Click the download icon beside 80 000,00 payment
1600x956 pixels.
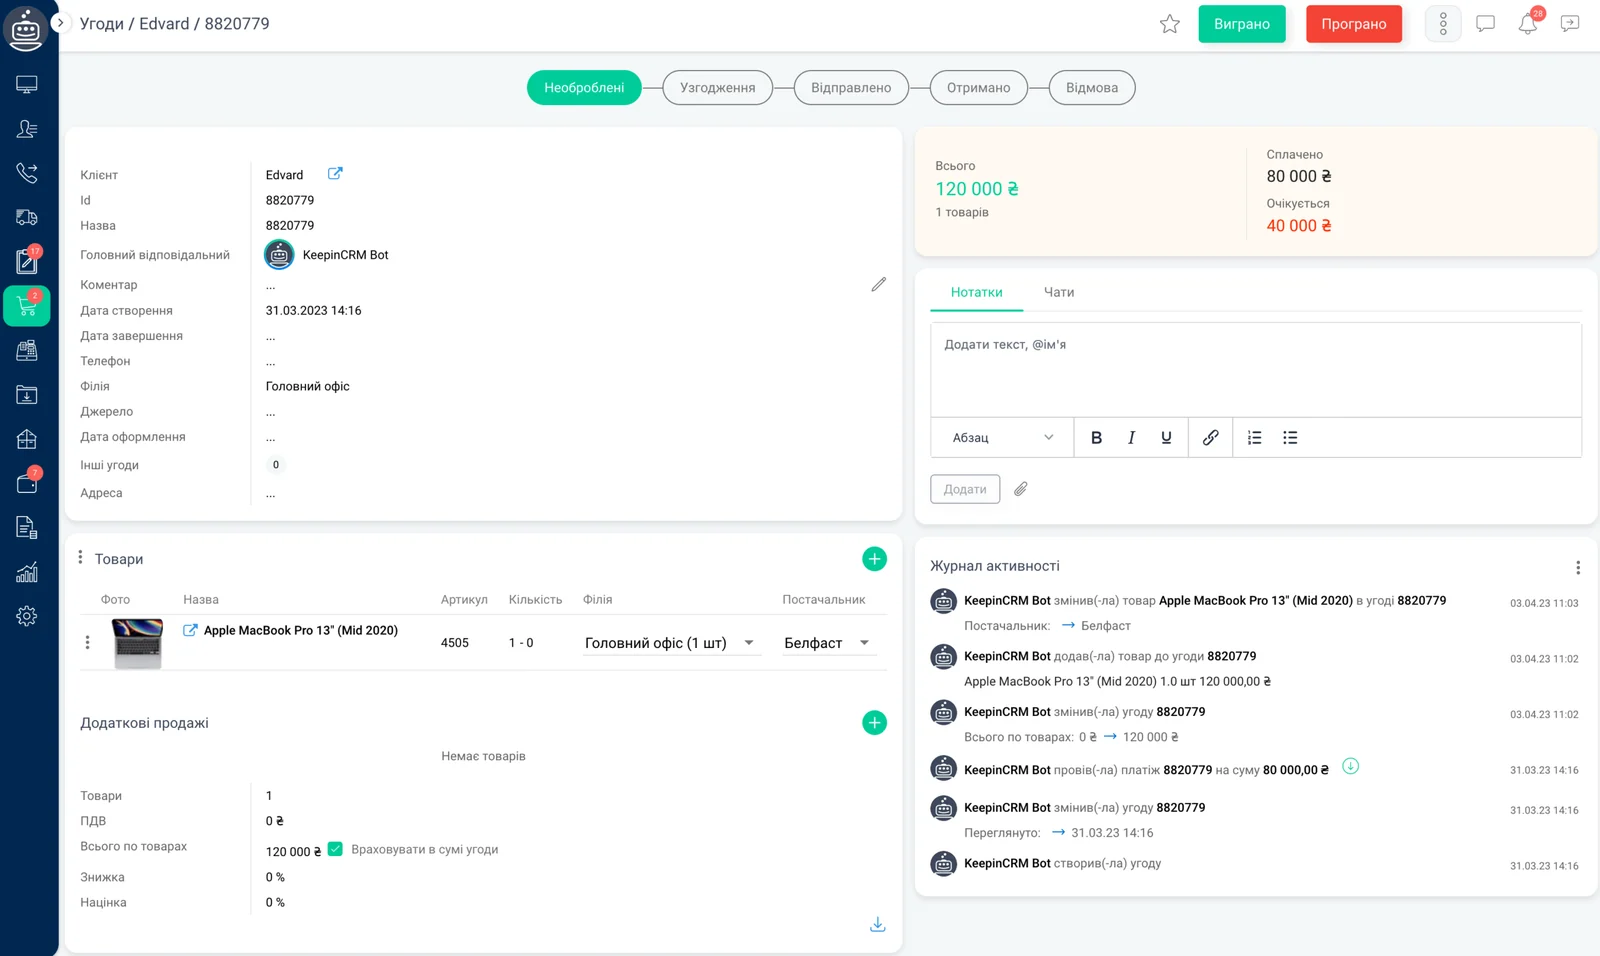[1350, 767]
